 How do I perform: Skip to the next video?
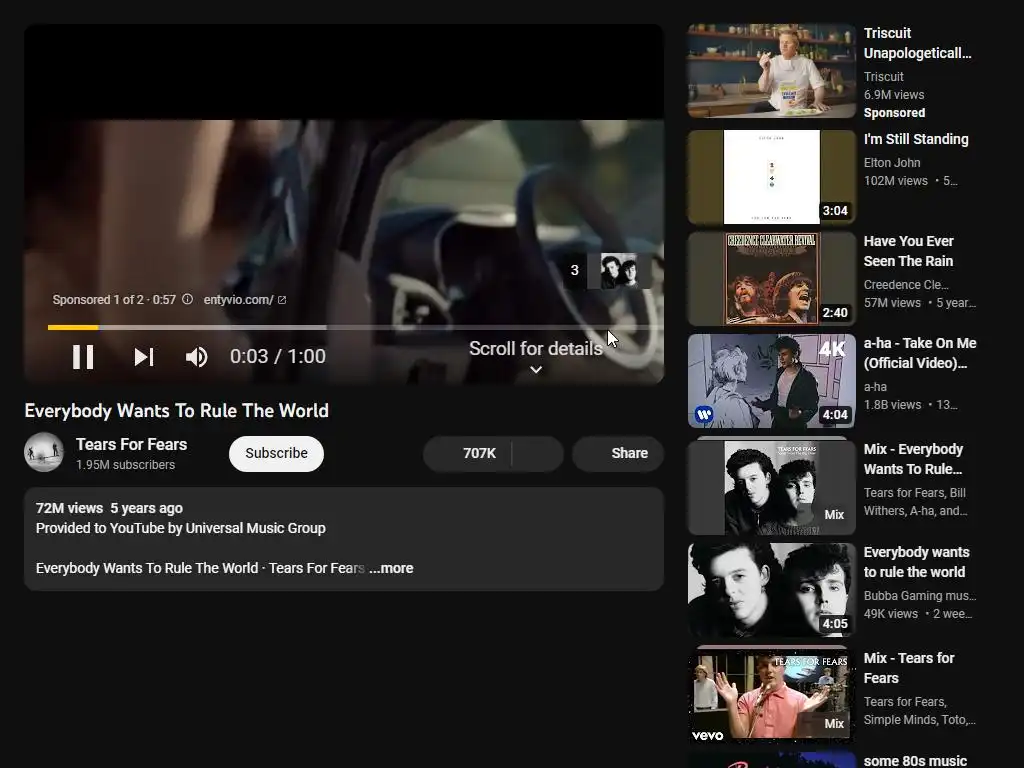click(144, 357)
